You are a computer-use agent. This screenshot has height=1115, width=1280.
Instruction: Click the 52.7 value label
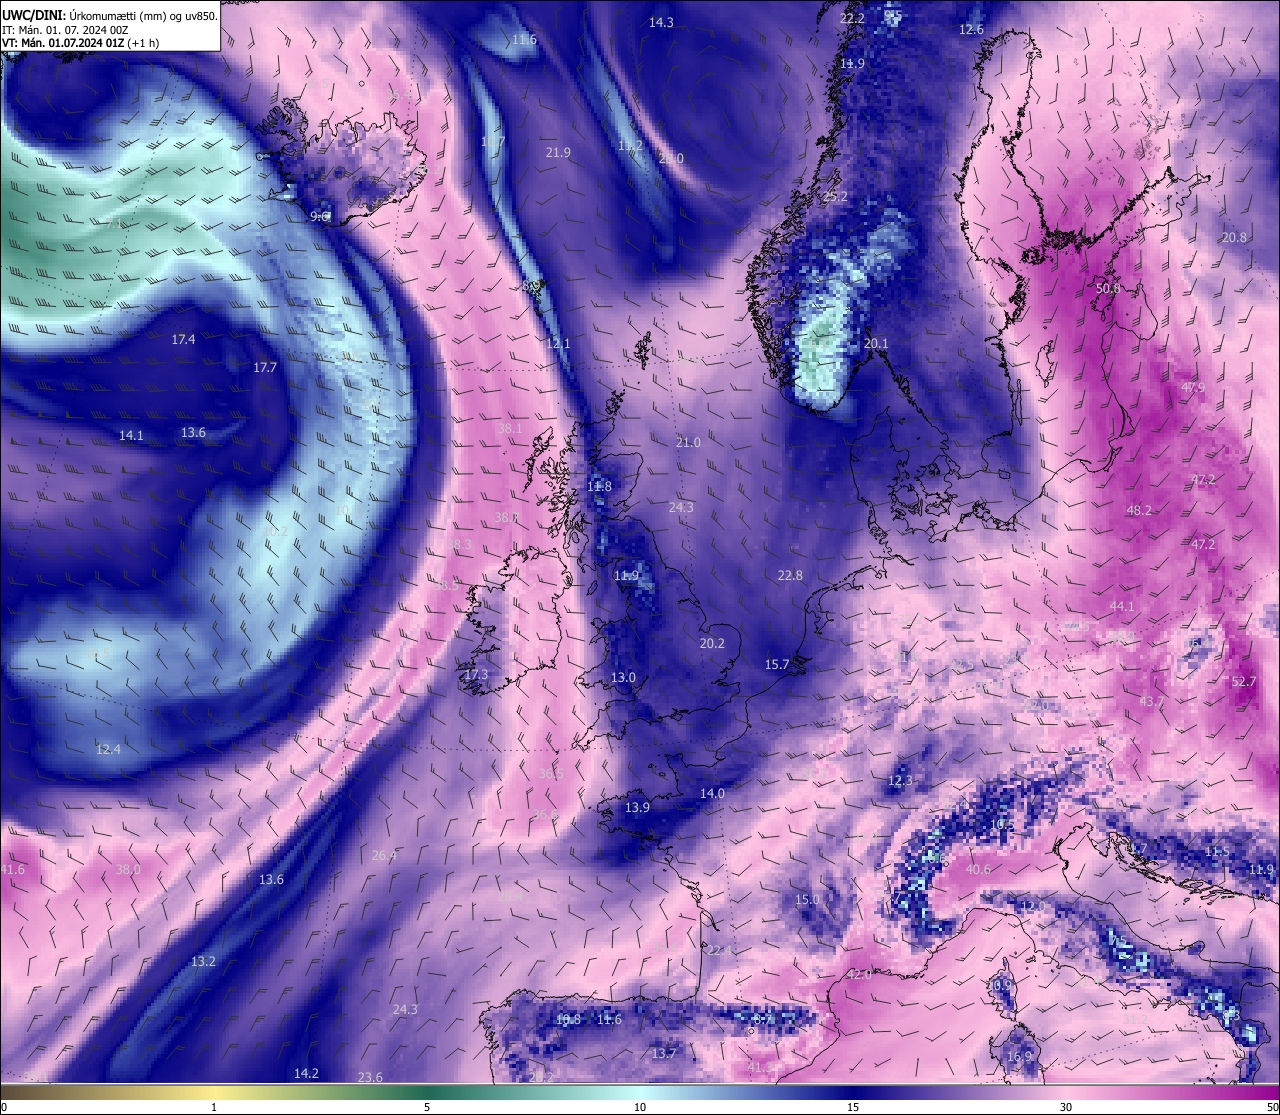1243,682
